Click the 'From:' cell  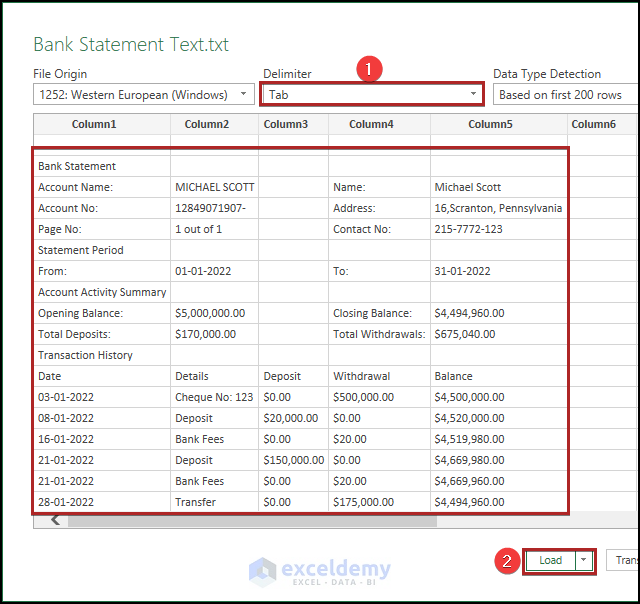click(x=102, y=271)
